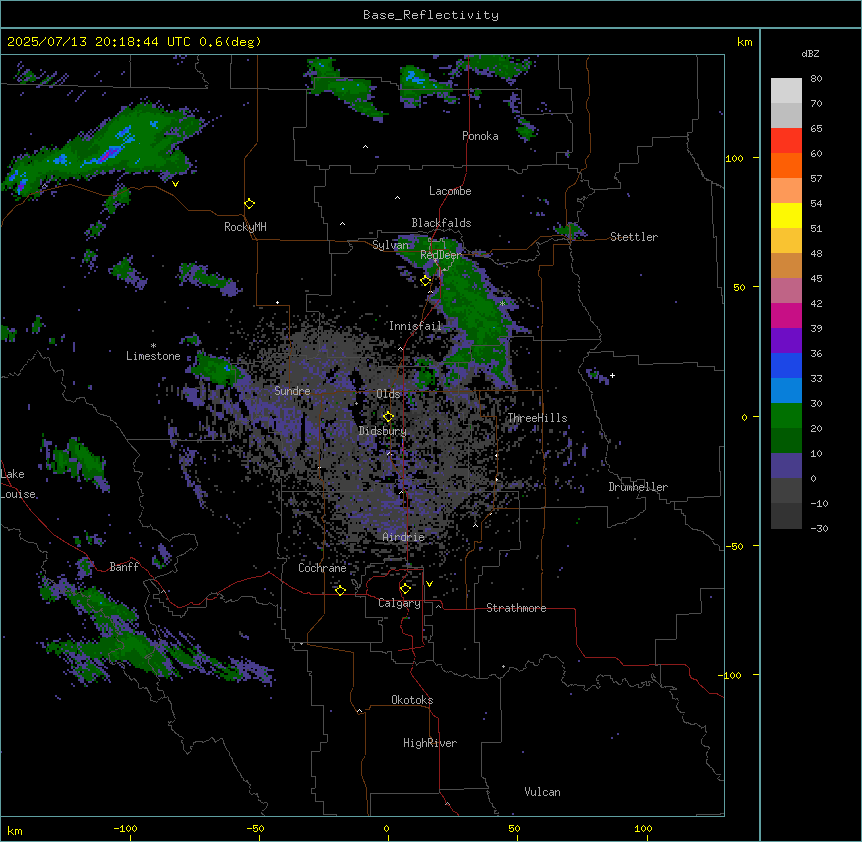The width and height of the screenshot is (862, 842).
Task: Click the Blackfalds city label
Action: pyautogui.click(x=441, y=223)
